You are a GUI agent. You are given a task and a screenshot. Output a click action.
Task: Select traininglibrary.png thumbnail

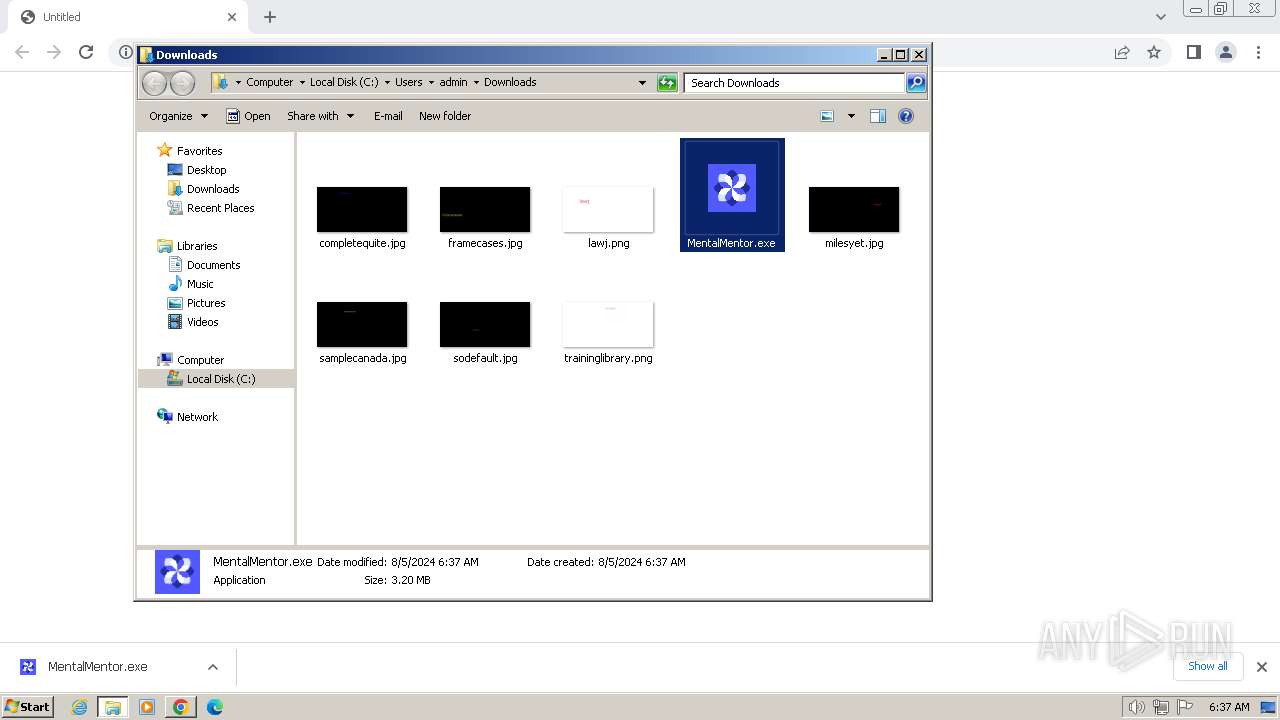[608, 324]
